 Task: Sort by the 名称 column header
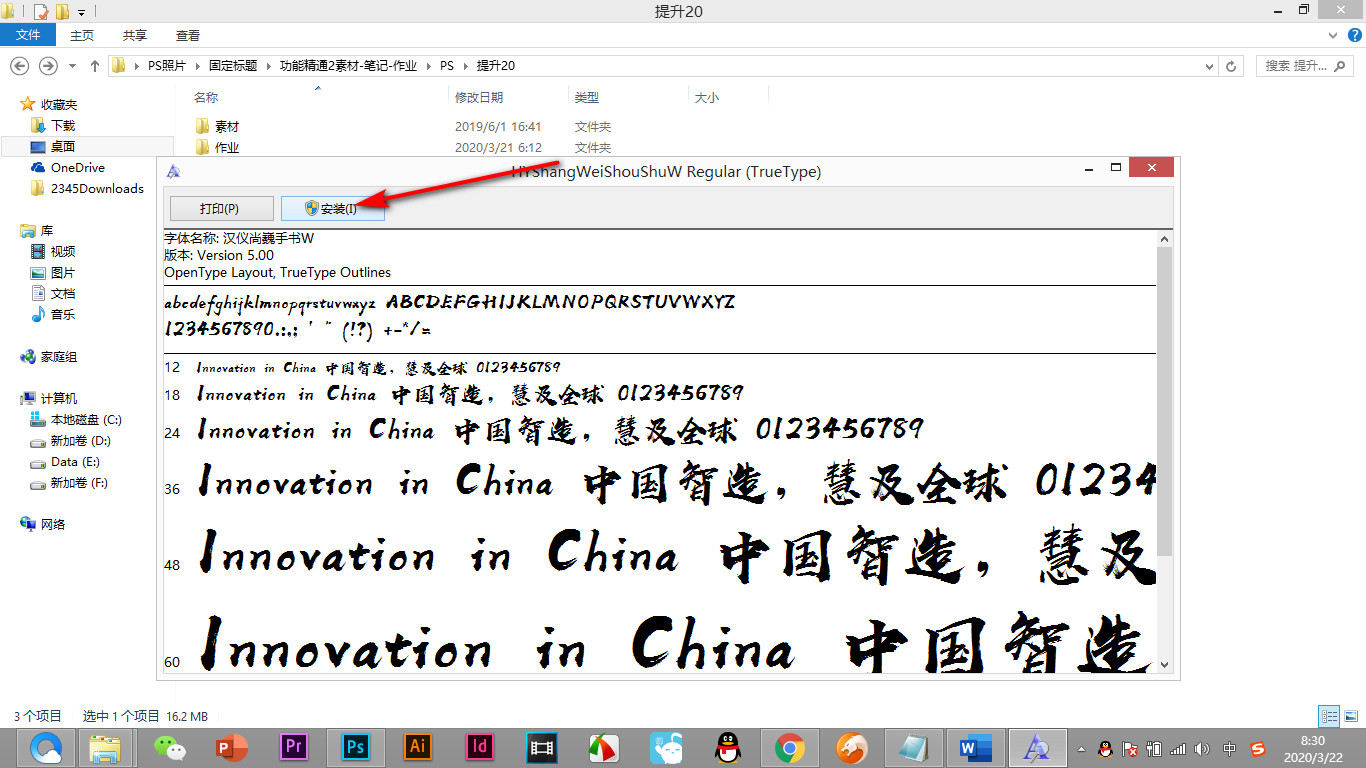[206, 97]
